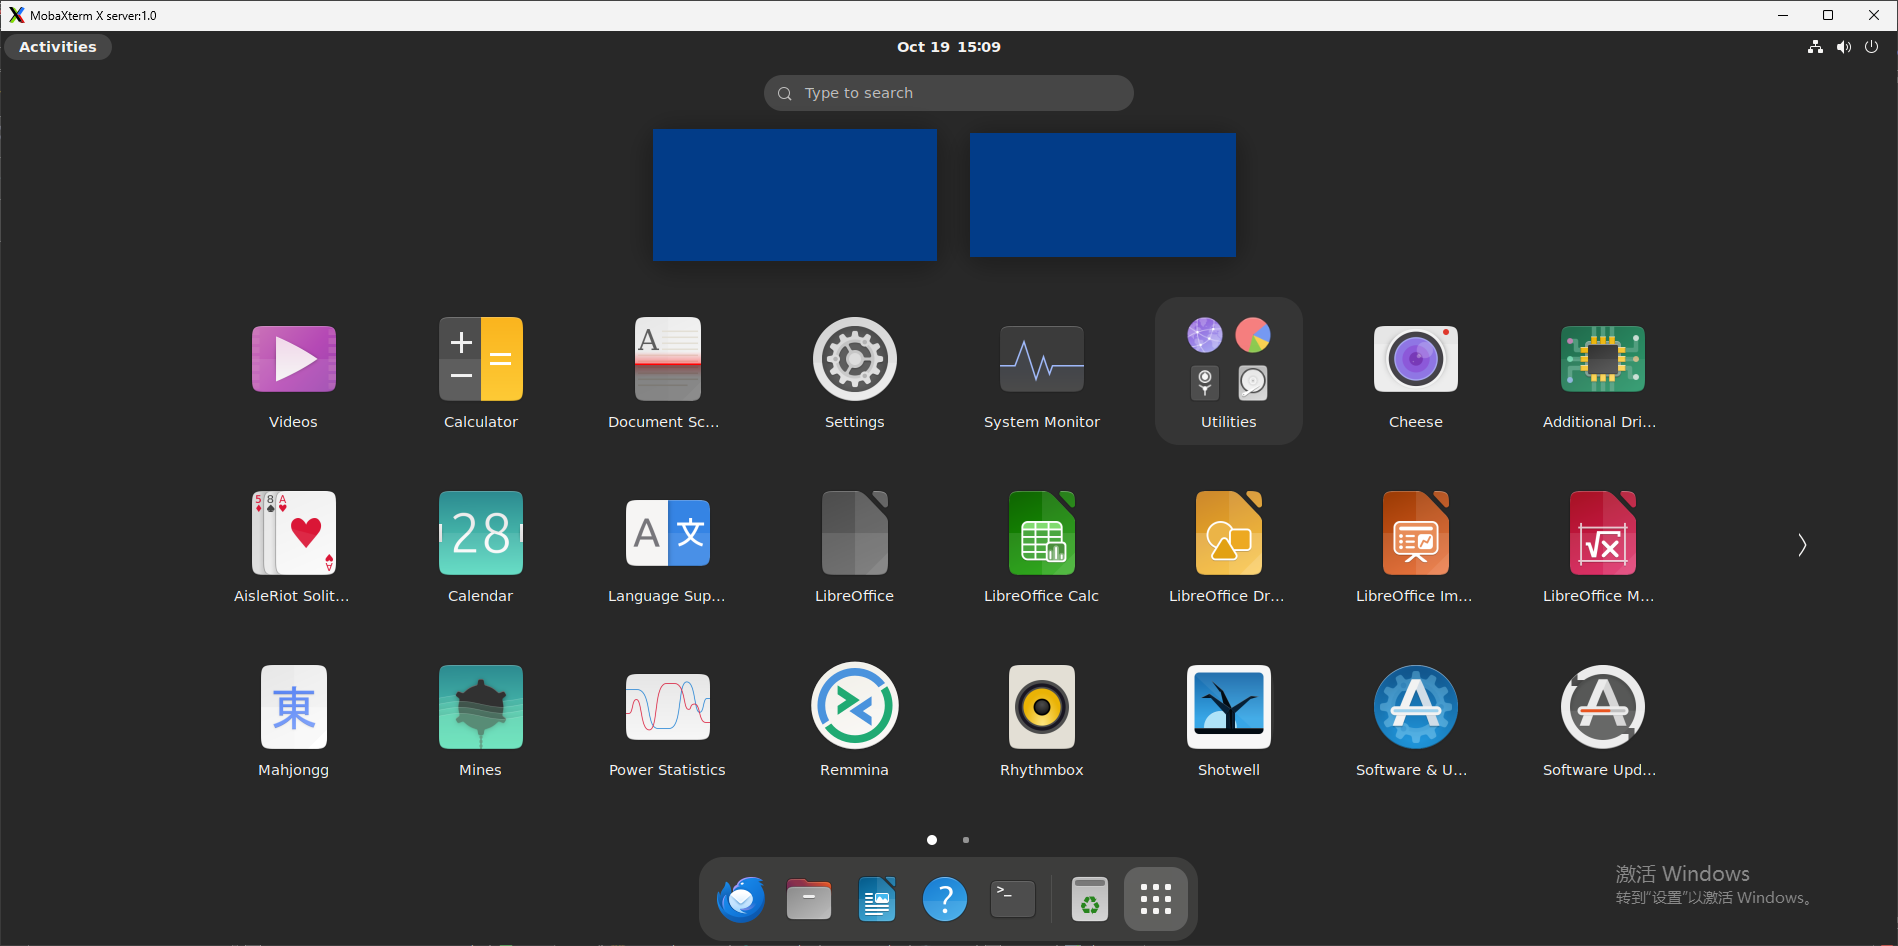Open the power menu icon
This screenshot has height=946, width=1898.
tap(1872, 47)
